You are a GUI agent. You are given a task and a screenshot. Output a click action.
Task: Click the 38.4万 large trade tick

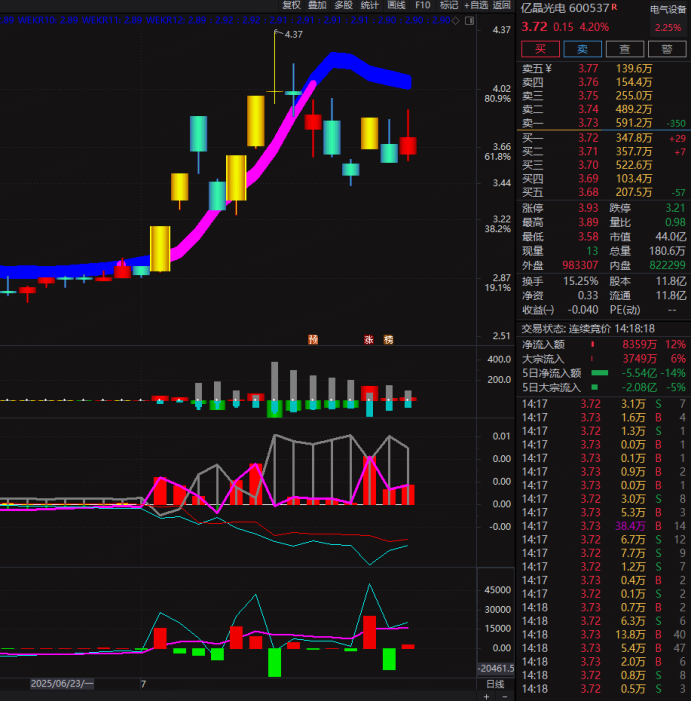pos(630,526)
